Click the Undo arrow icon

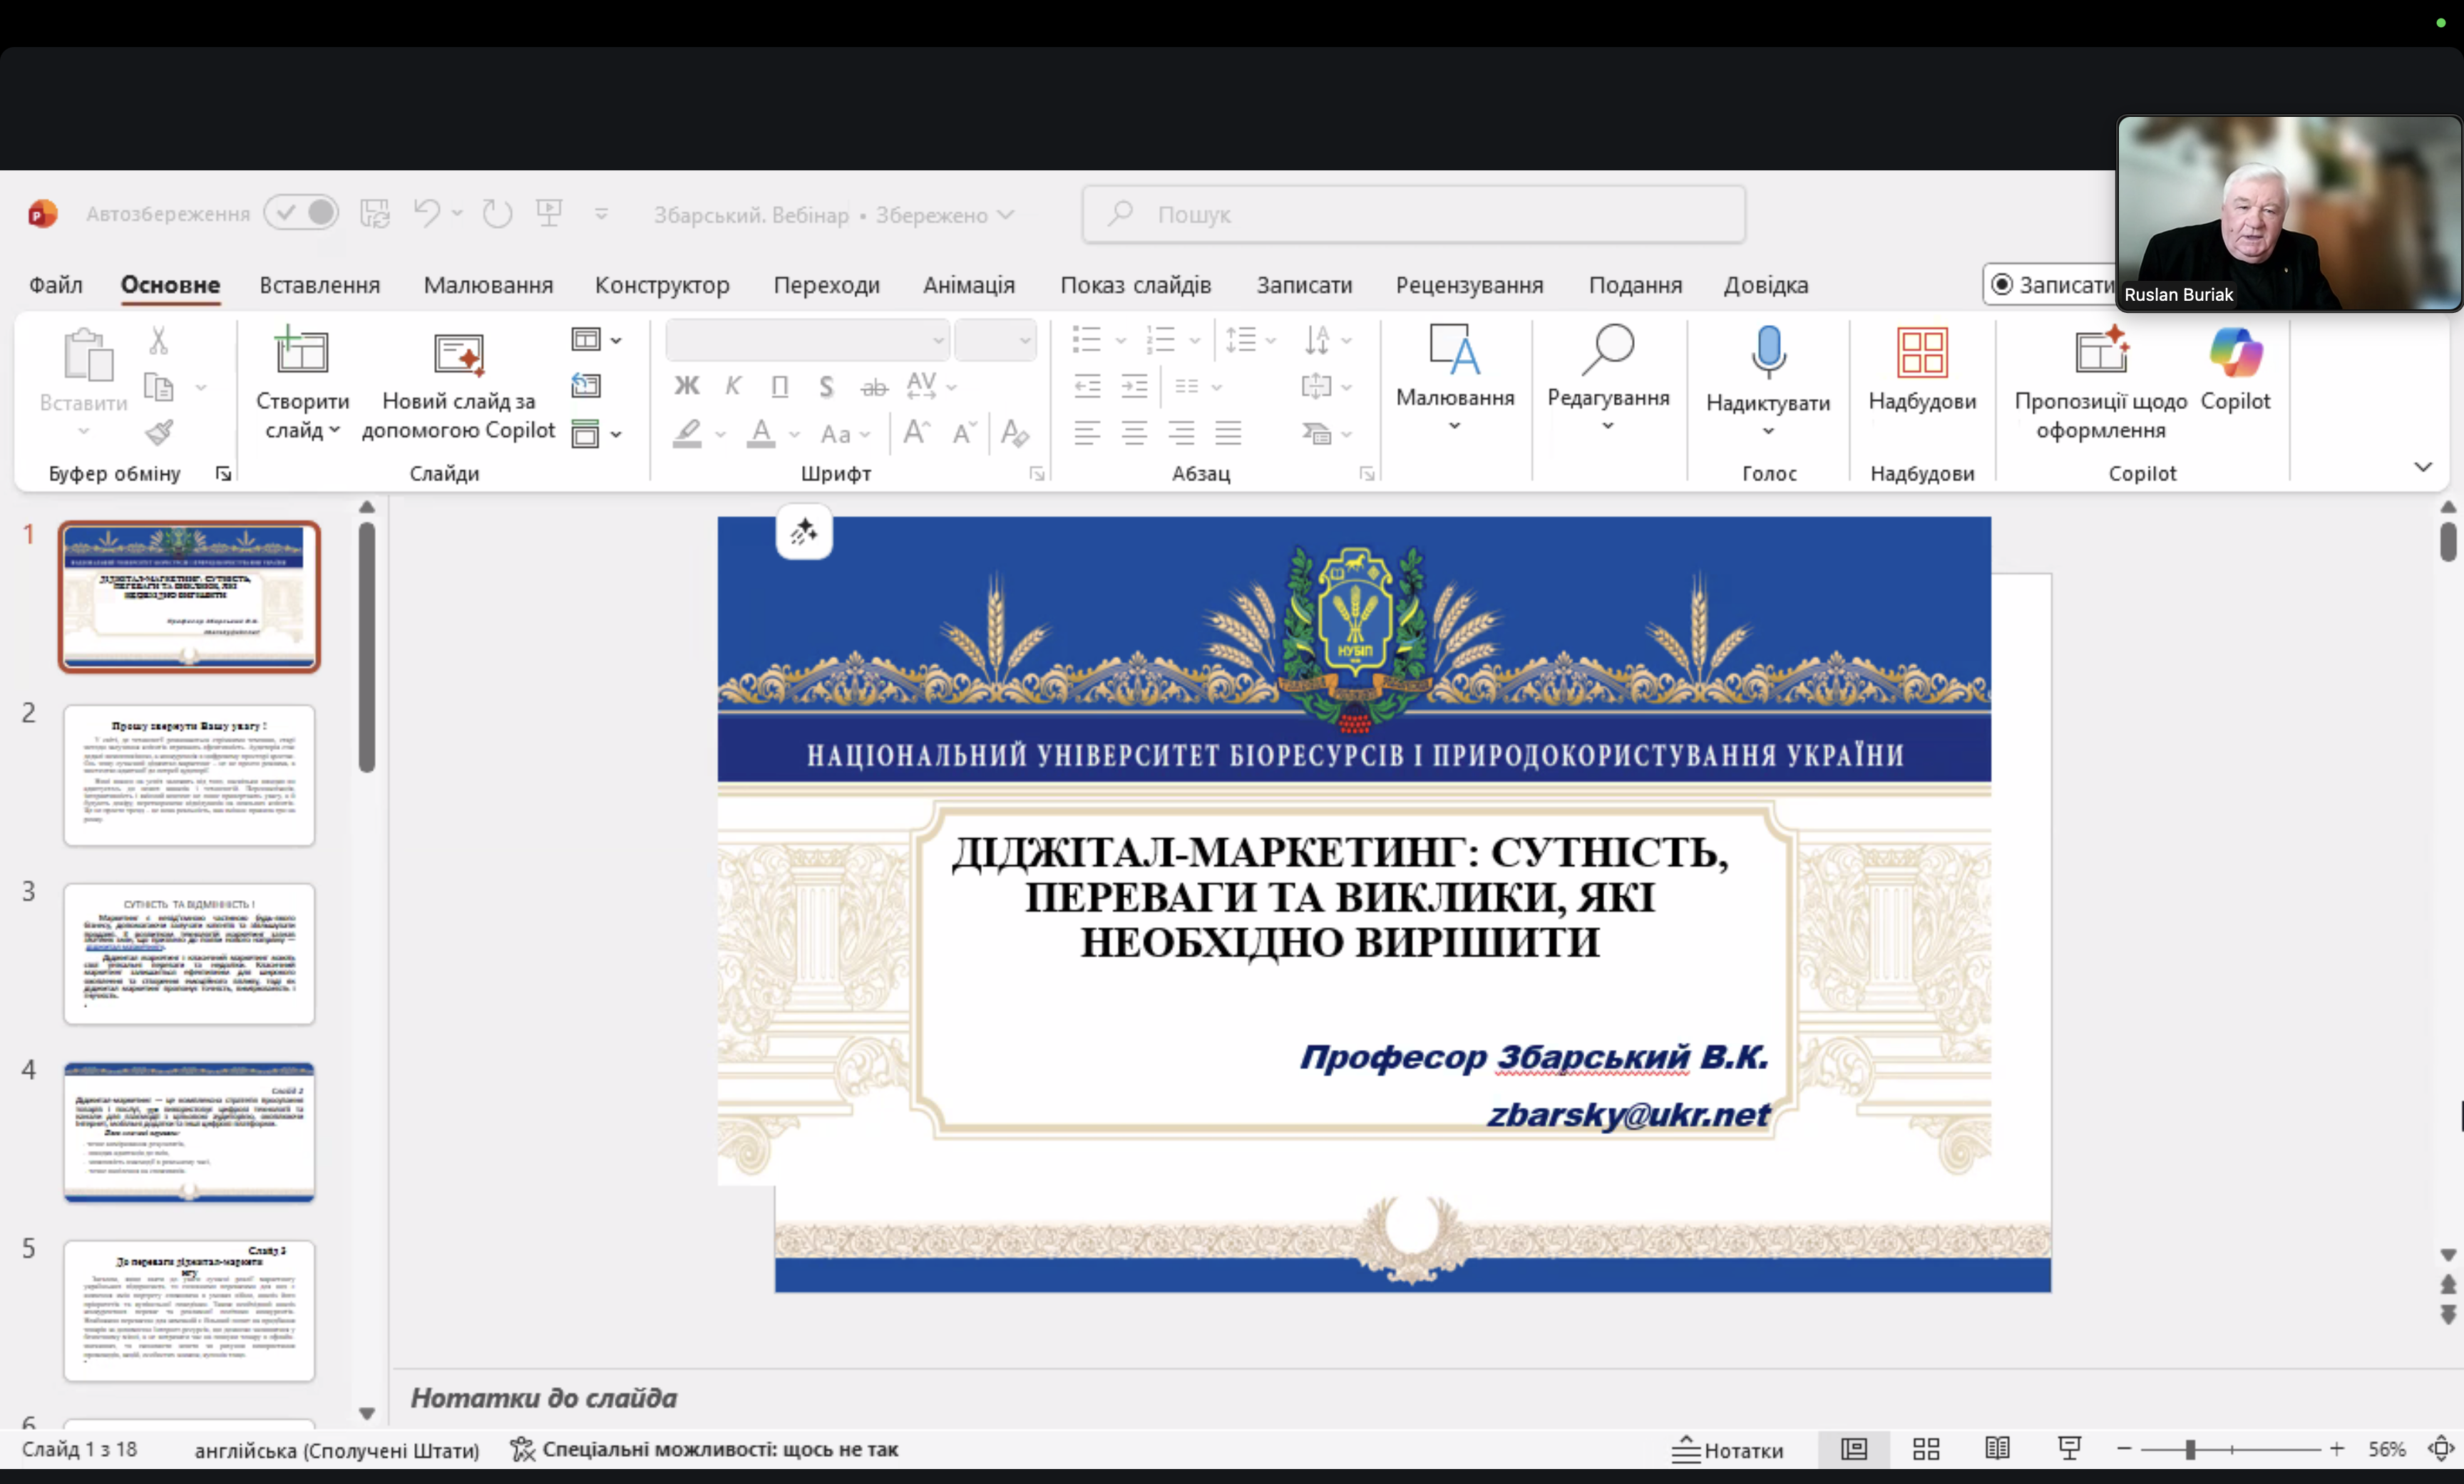427,212
